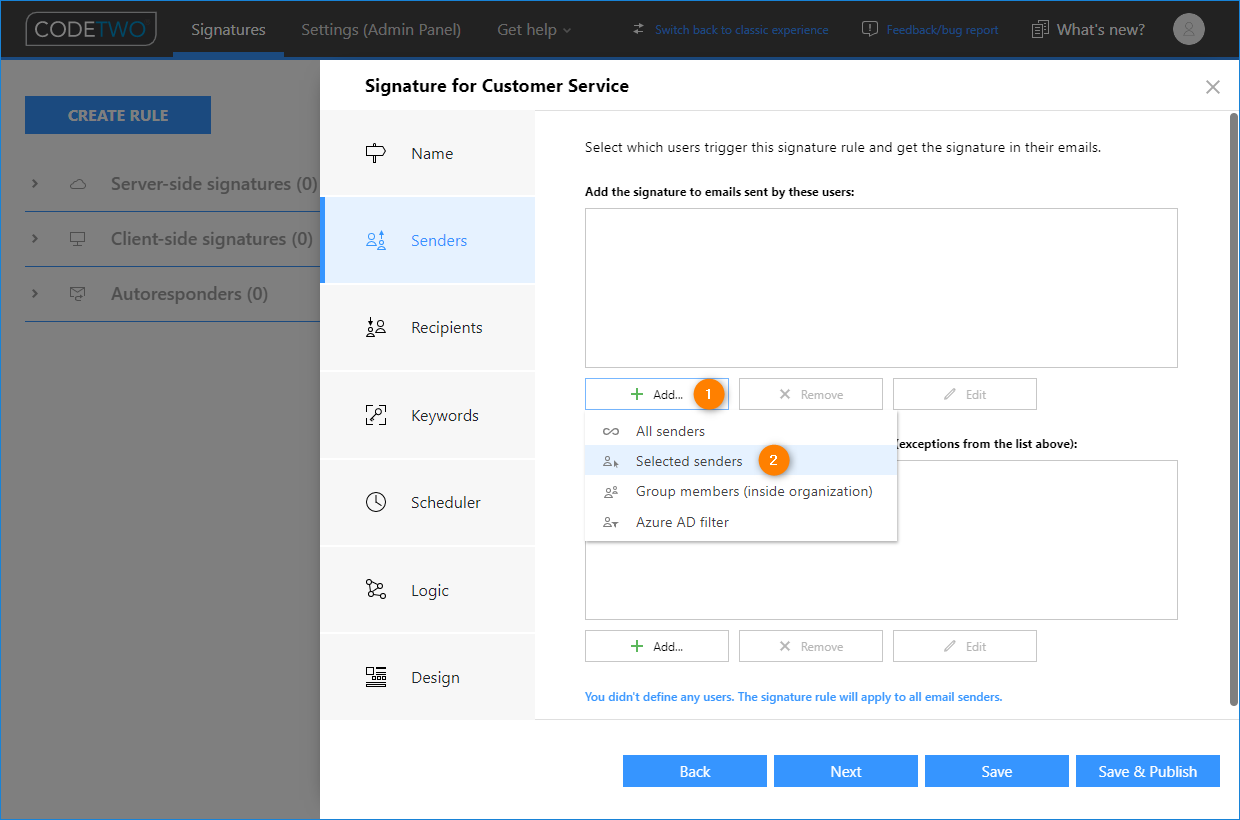
Task: Open the Signatures tab
Action: (228, 29)
